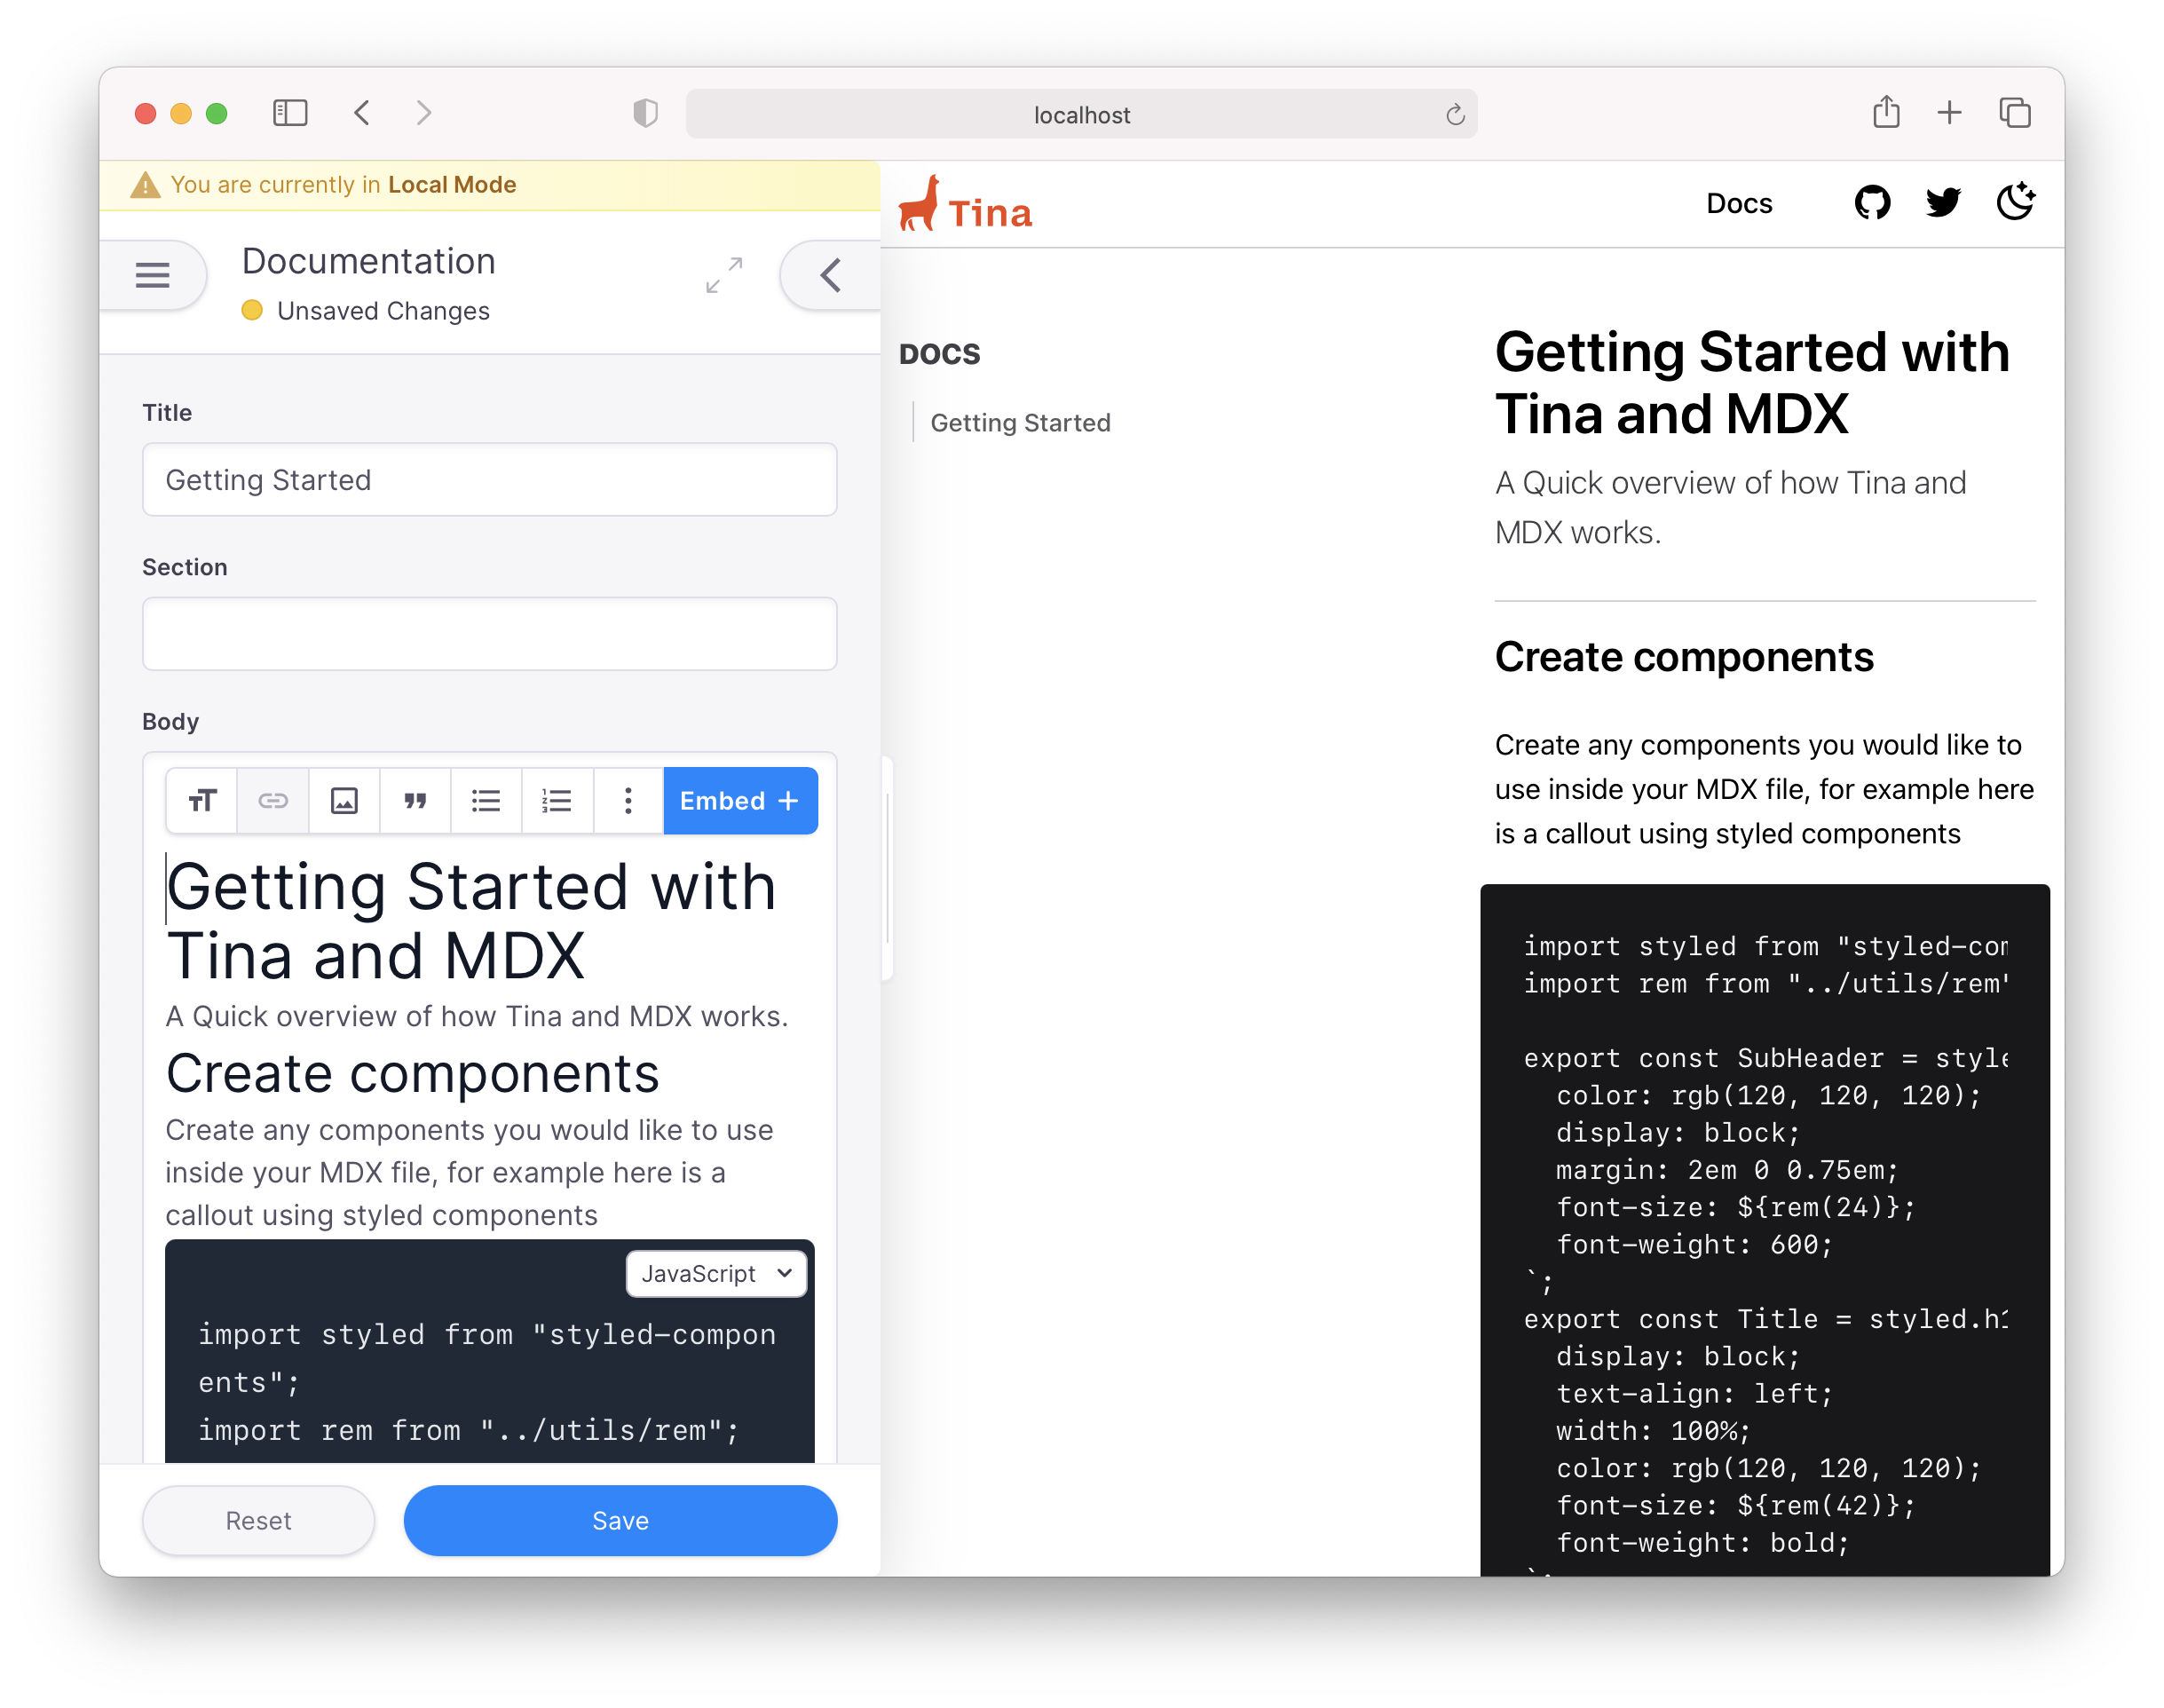
Task: Toggle the Safari sidebar
Action: tap(290, 113)
